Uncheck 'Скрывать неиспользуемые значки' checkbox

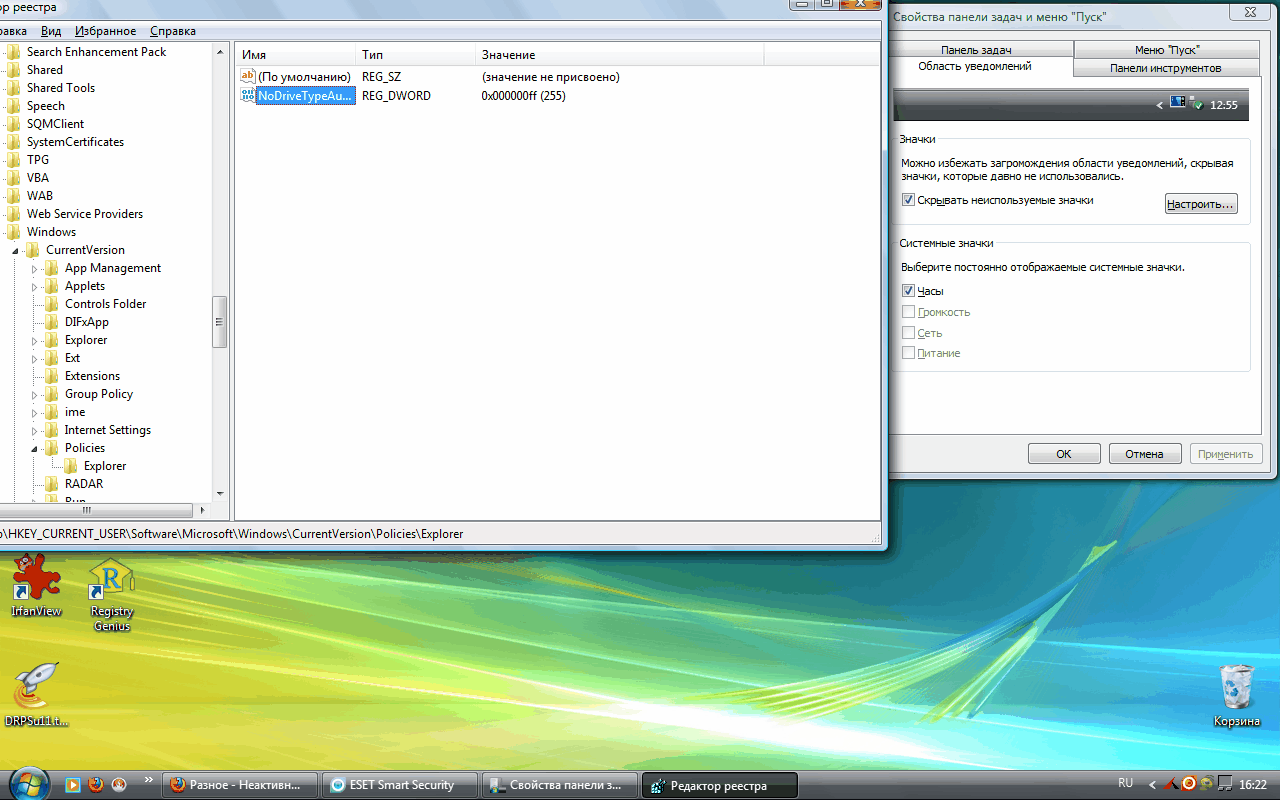[x=908, y=200]
